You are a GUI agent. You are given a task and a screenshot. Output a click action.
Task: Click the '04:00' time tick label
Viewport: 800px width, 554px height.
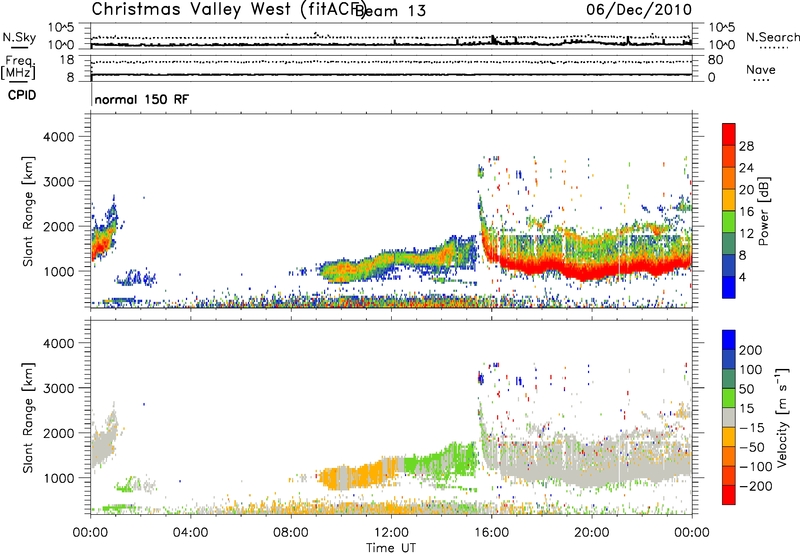[190, 533]
